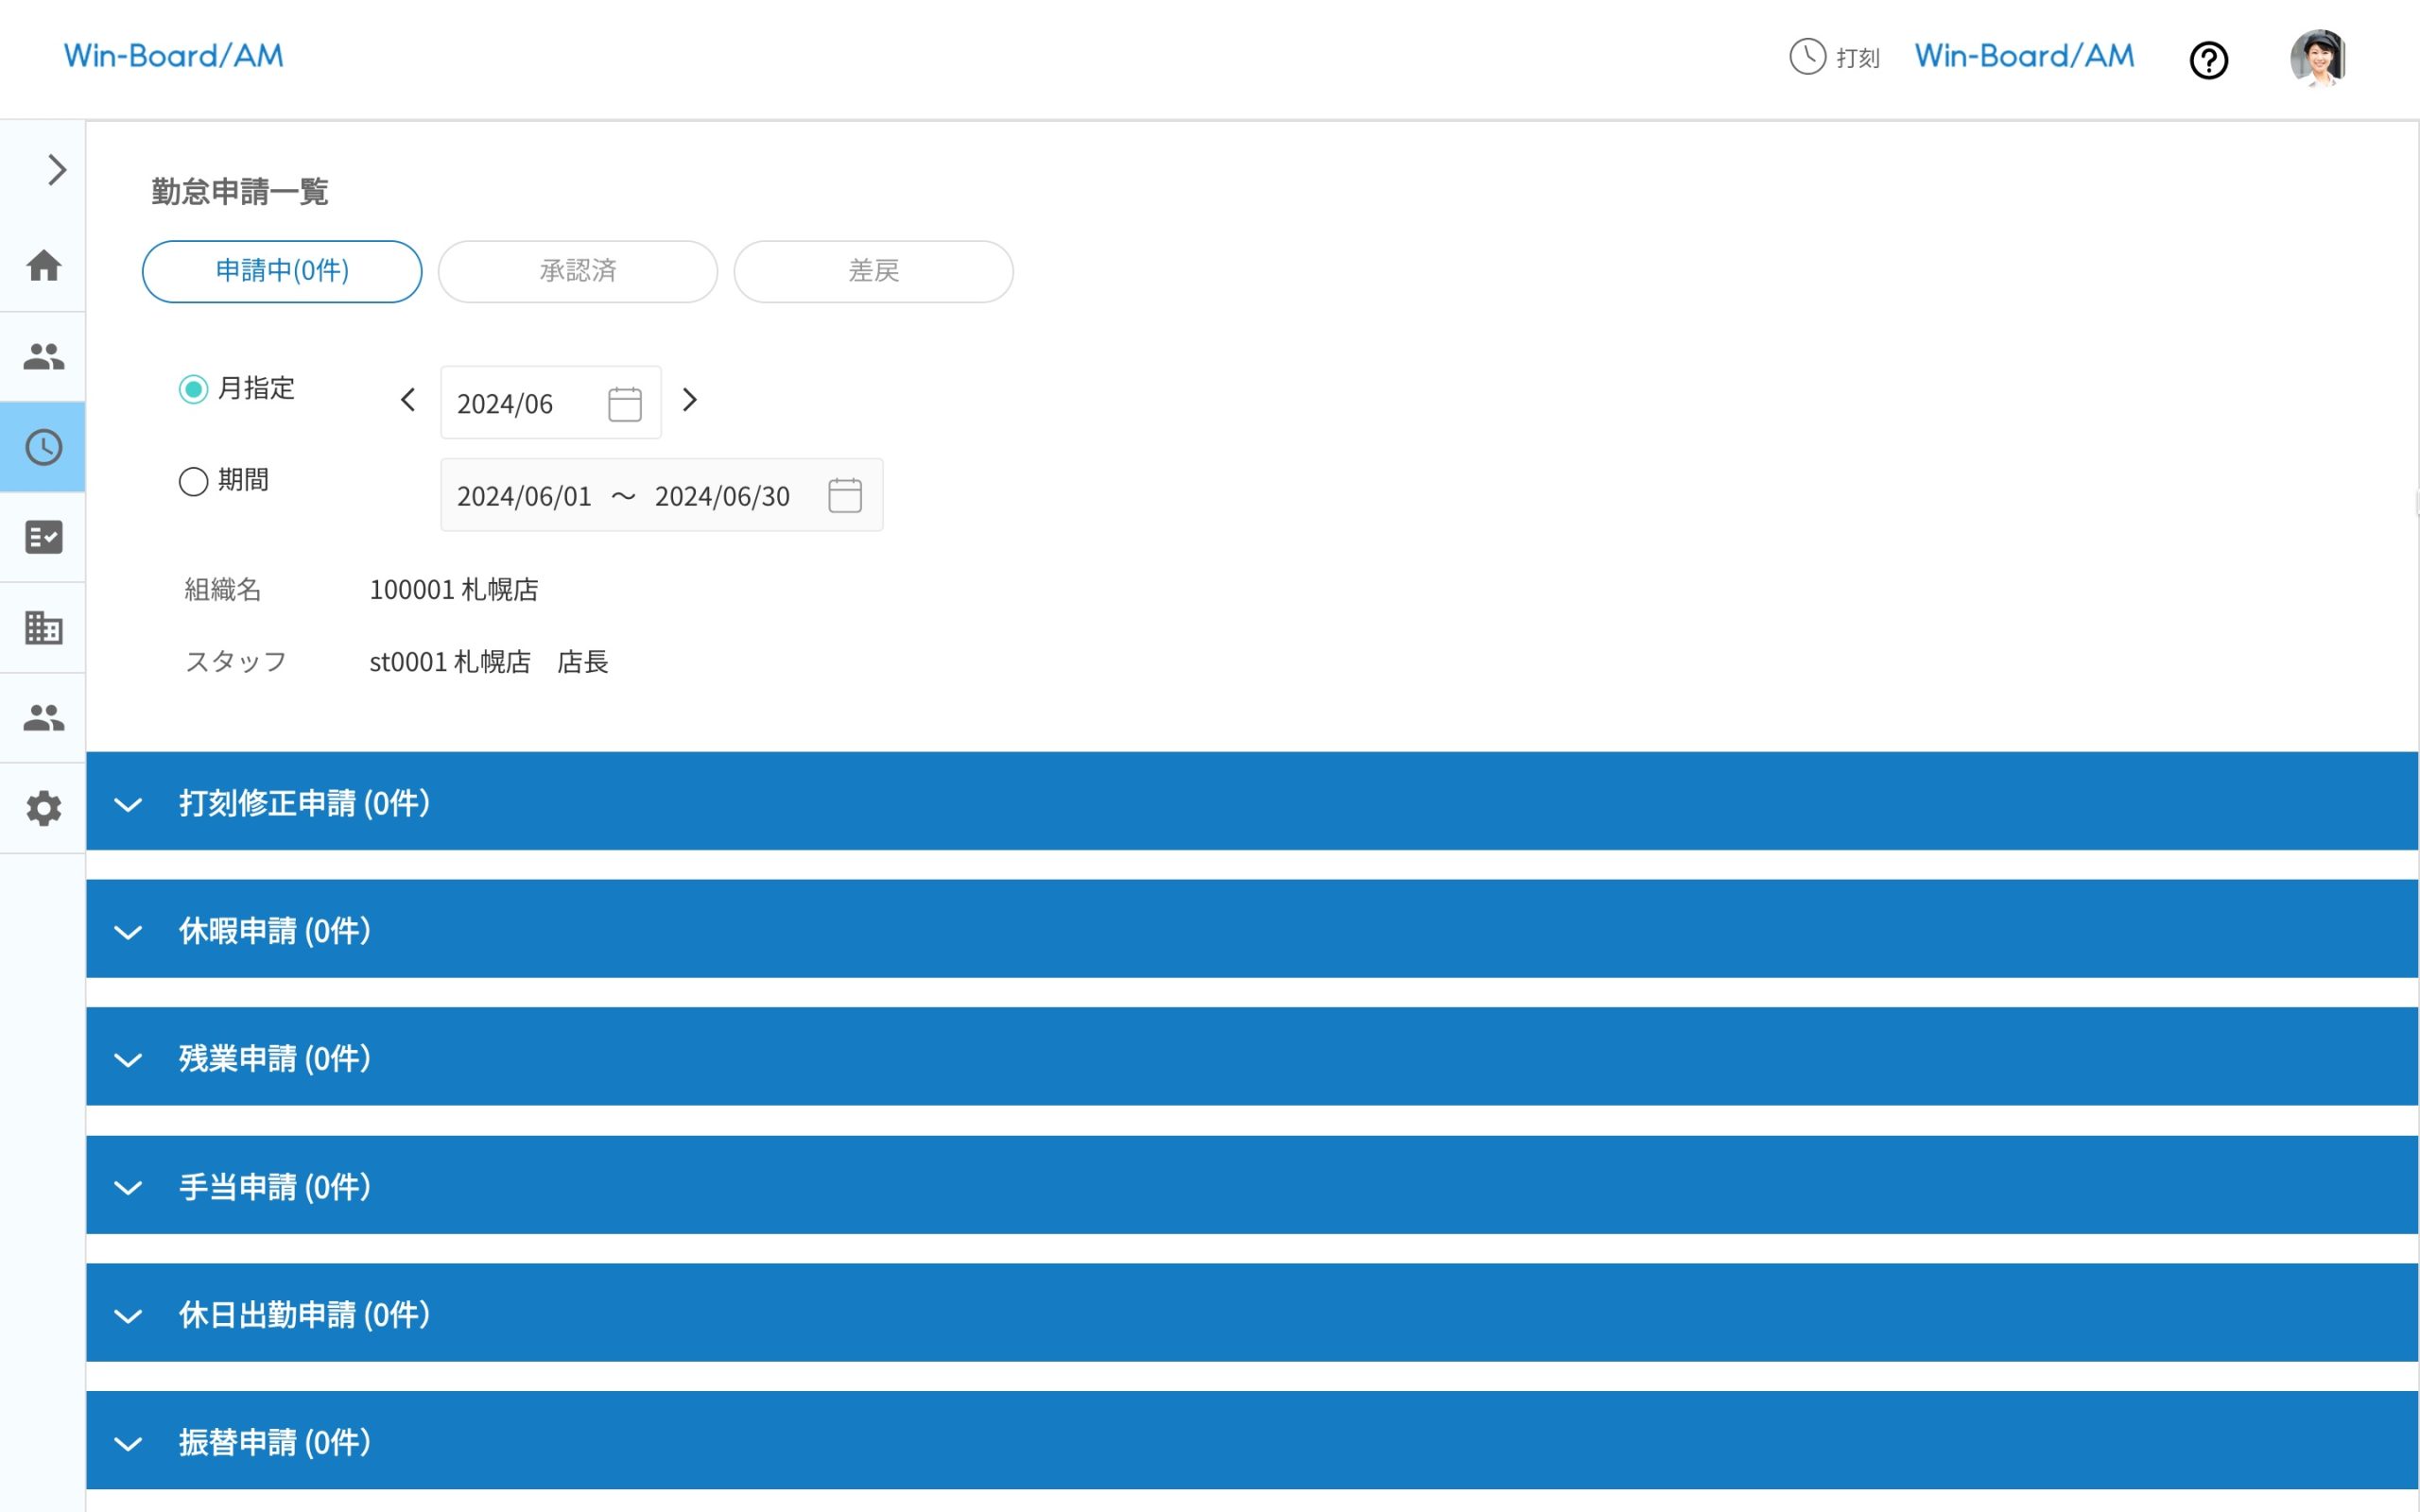This screenshot has width=2420, height=1512.
Task: Switch to the 承認済 filter tab
Action: [x=577, y=271]
